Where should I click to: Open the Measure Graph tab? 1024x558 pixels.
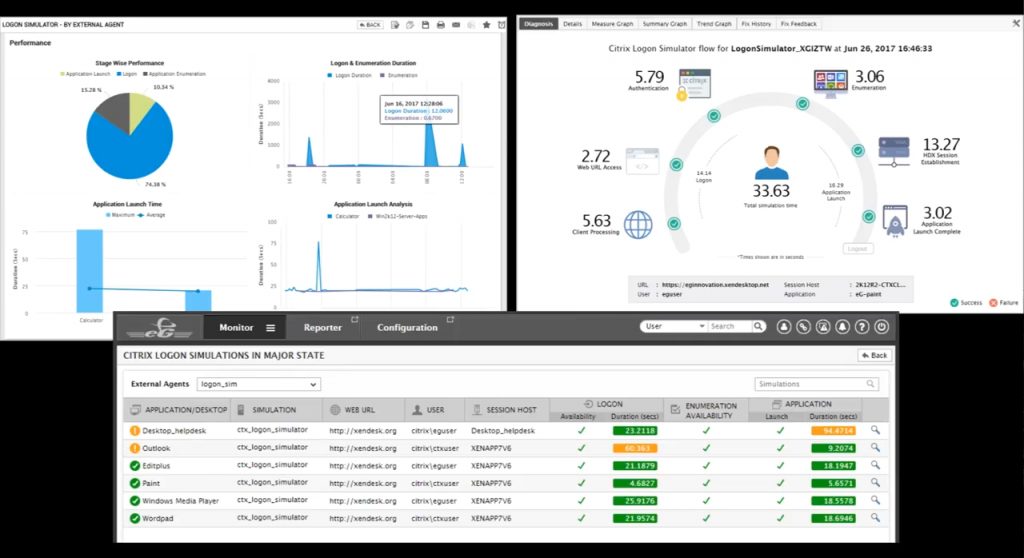pos(612,24)
